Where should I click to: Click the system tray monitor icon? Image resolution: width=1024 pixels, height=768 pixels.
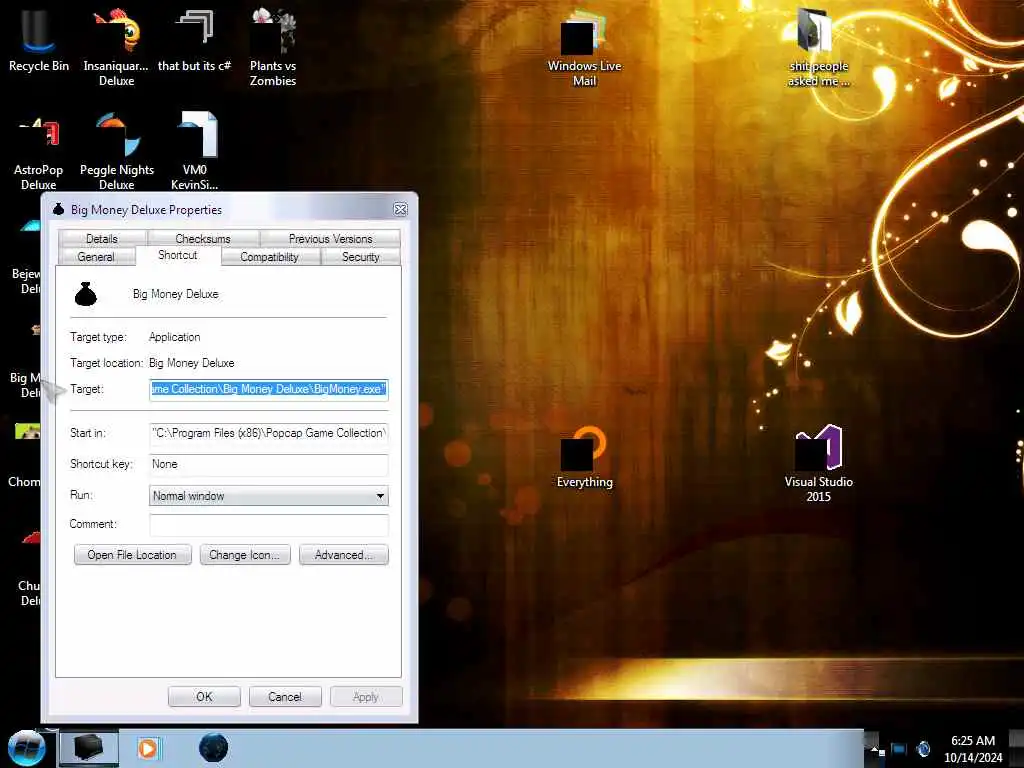tap(899, 749)
